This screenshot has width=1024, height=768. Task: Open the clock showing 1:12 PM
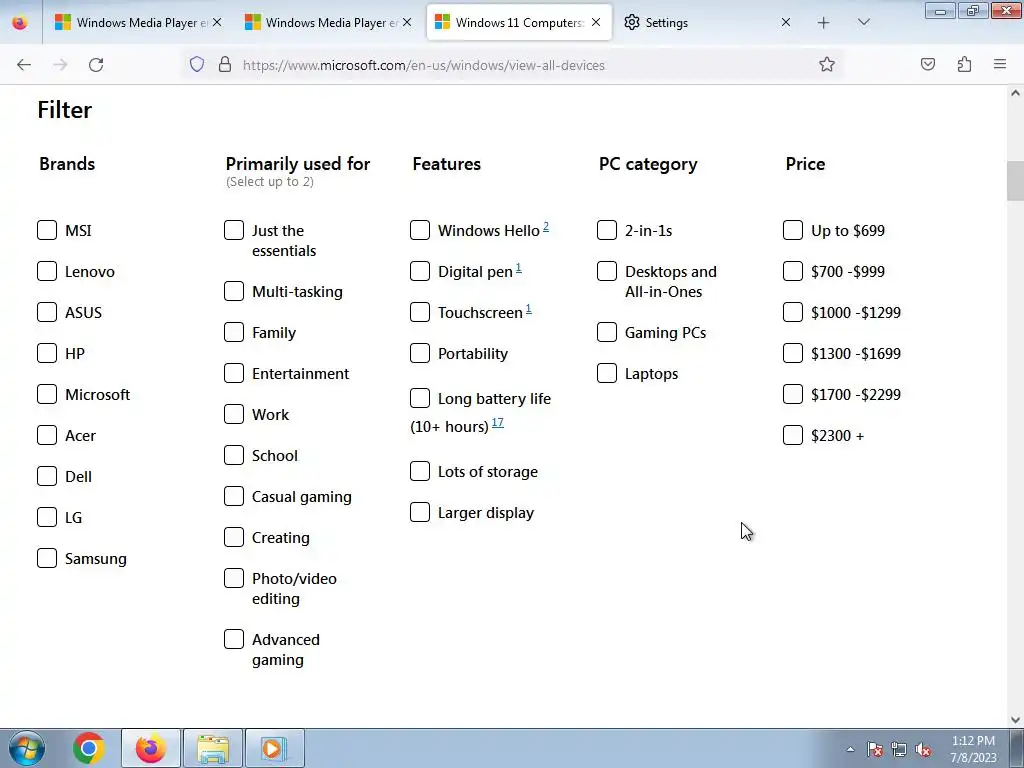coord(973,749)
